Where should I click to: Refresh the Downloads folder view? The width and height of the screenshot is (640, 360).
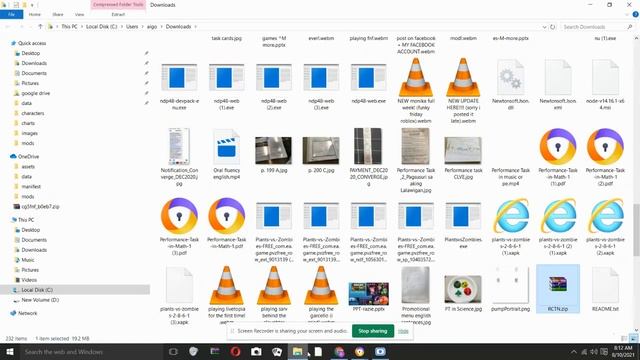point(553,27)
